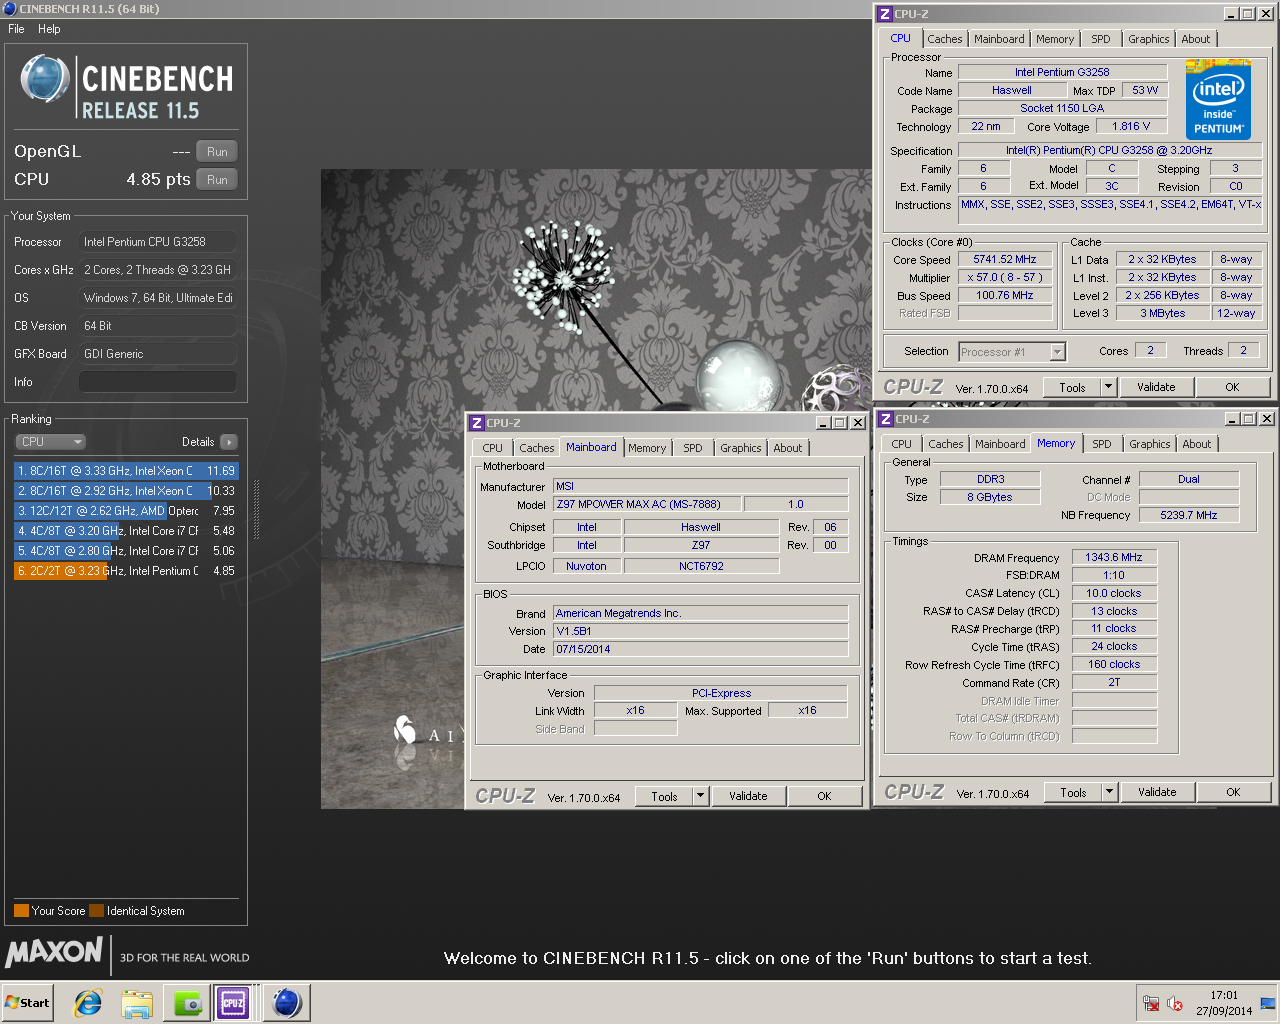
Task: Open Caches tab in top CPU-Z window
Action: pyautogui.click(x=945, y=39)
